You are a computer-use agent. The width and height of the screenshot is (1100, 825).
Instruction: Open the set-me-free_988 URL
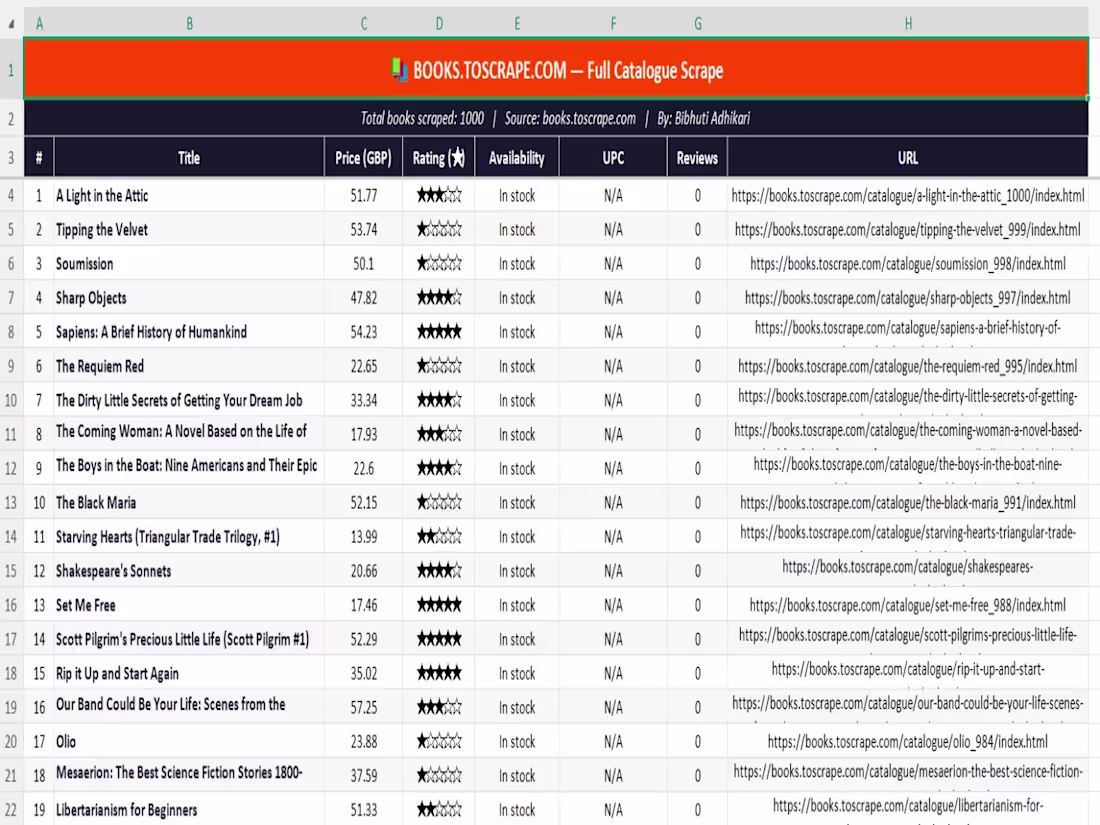coord(908,605)
